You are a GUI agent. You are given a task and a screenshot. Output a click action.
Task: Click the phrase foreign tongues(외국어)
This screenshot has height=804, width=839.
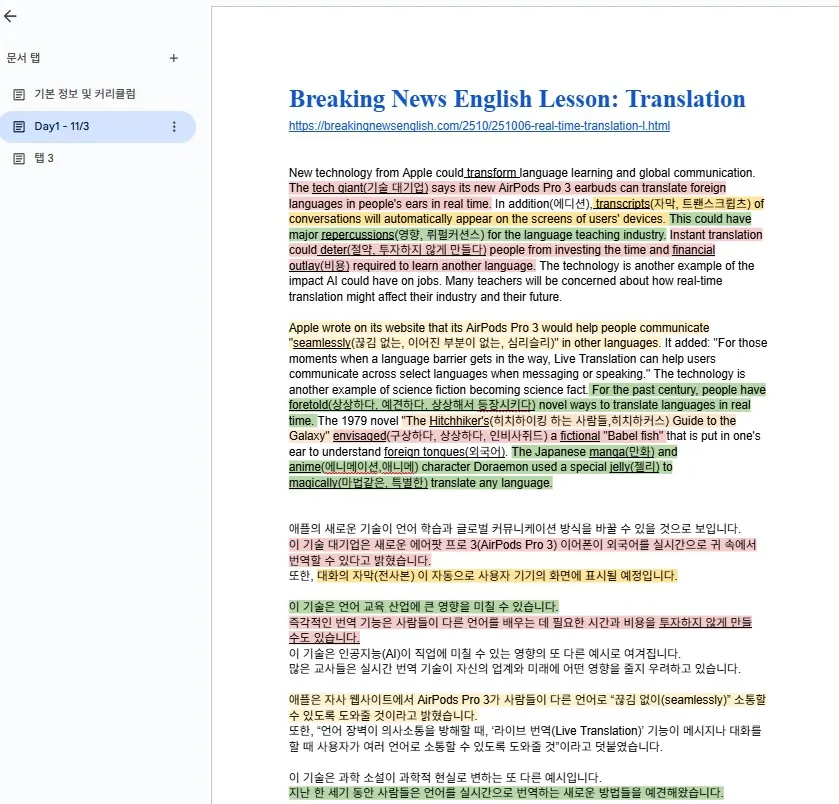444,452
